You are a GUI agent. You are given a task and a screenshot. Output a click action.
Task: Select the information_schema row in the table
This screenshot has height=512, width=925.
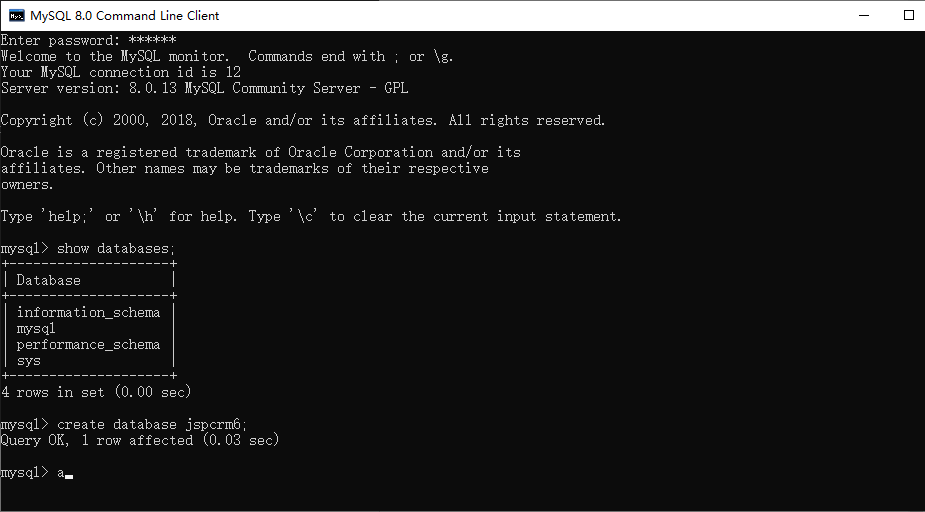click(88, 313)
